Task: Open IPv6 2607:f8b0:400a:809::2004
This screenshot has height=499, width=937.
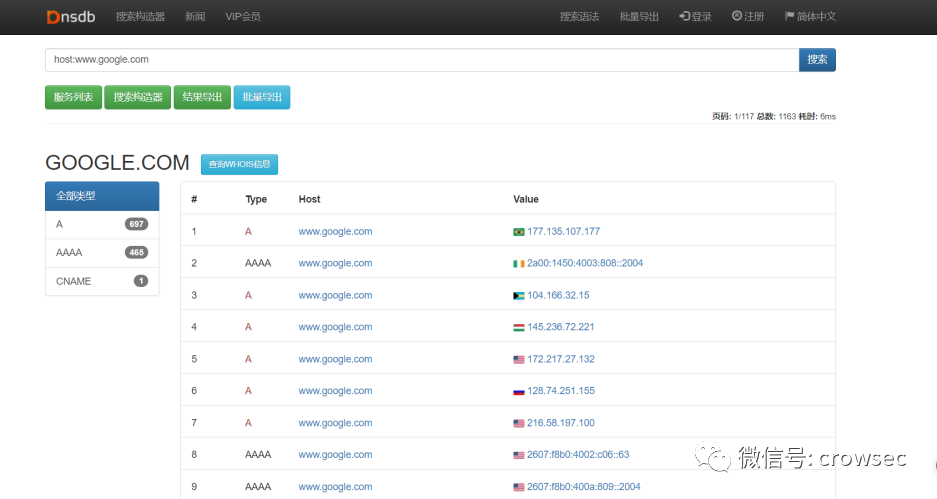Action: 584,487
